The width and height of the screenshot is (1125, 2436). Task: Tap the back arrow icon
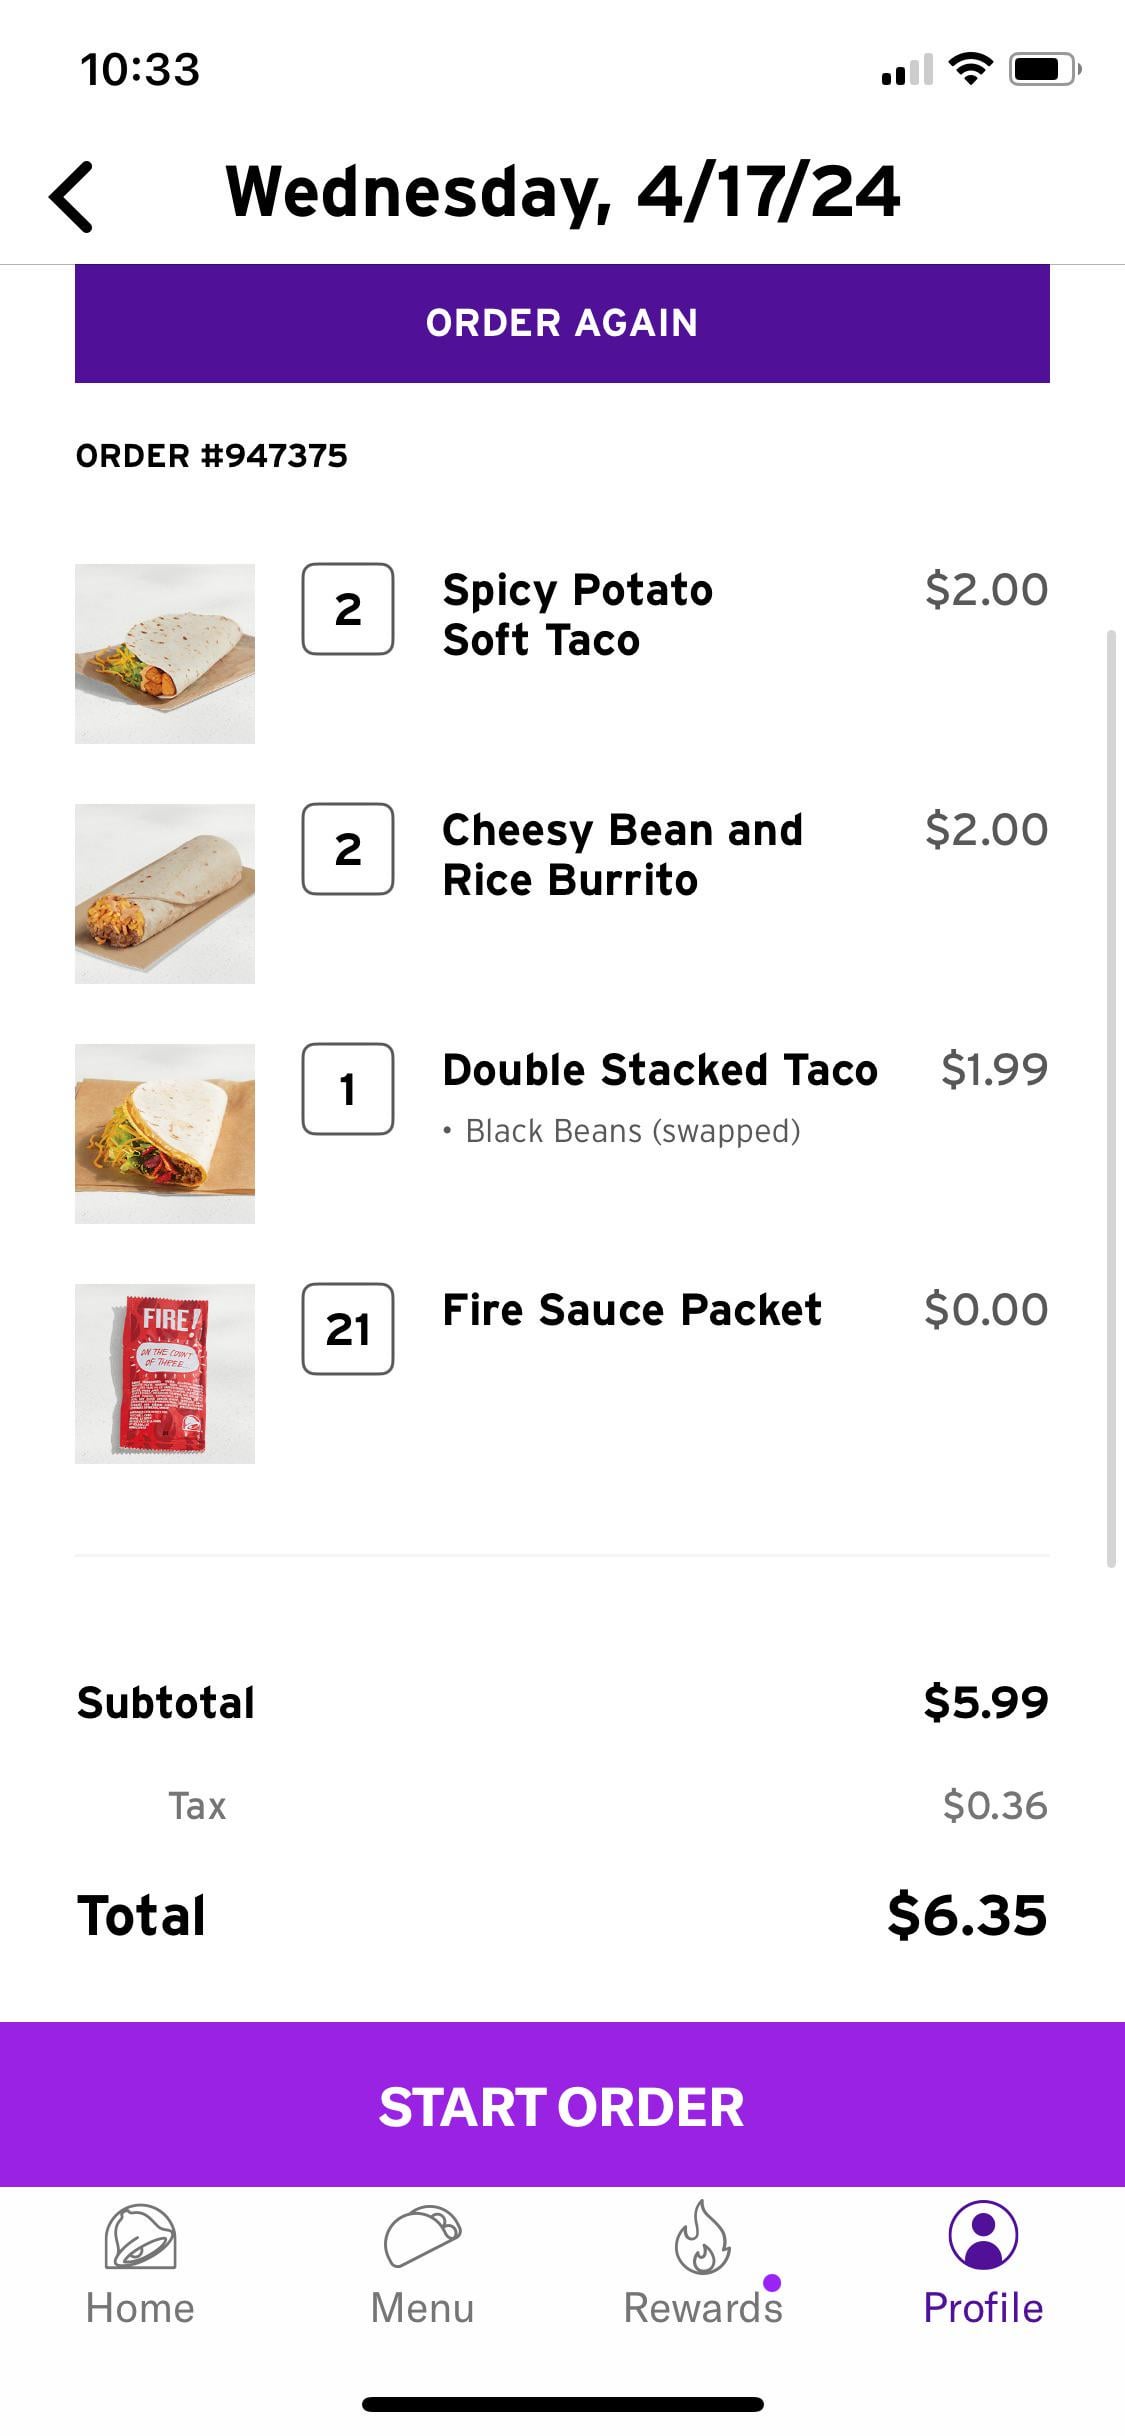point(72,197)
